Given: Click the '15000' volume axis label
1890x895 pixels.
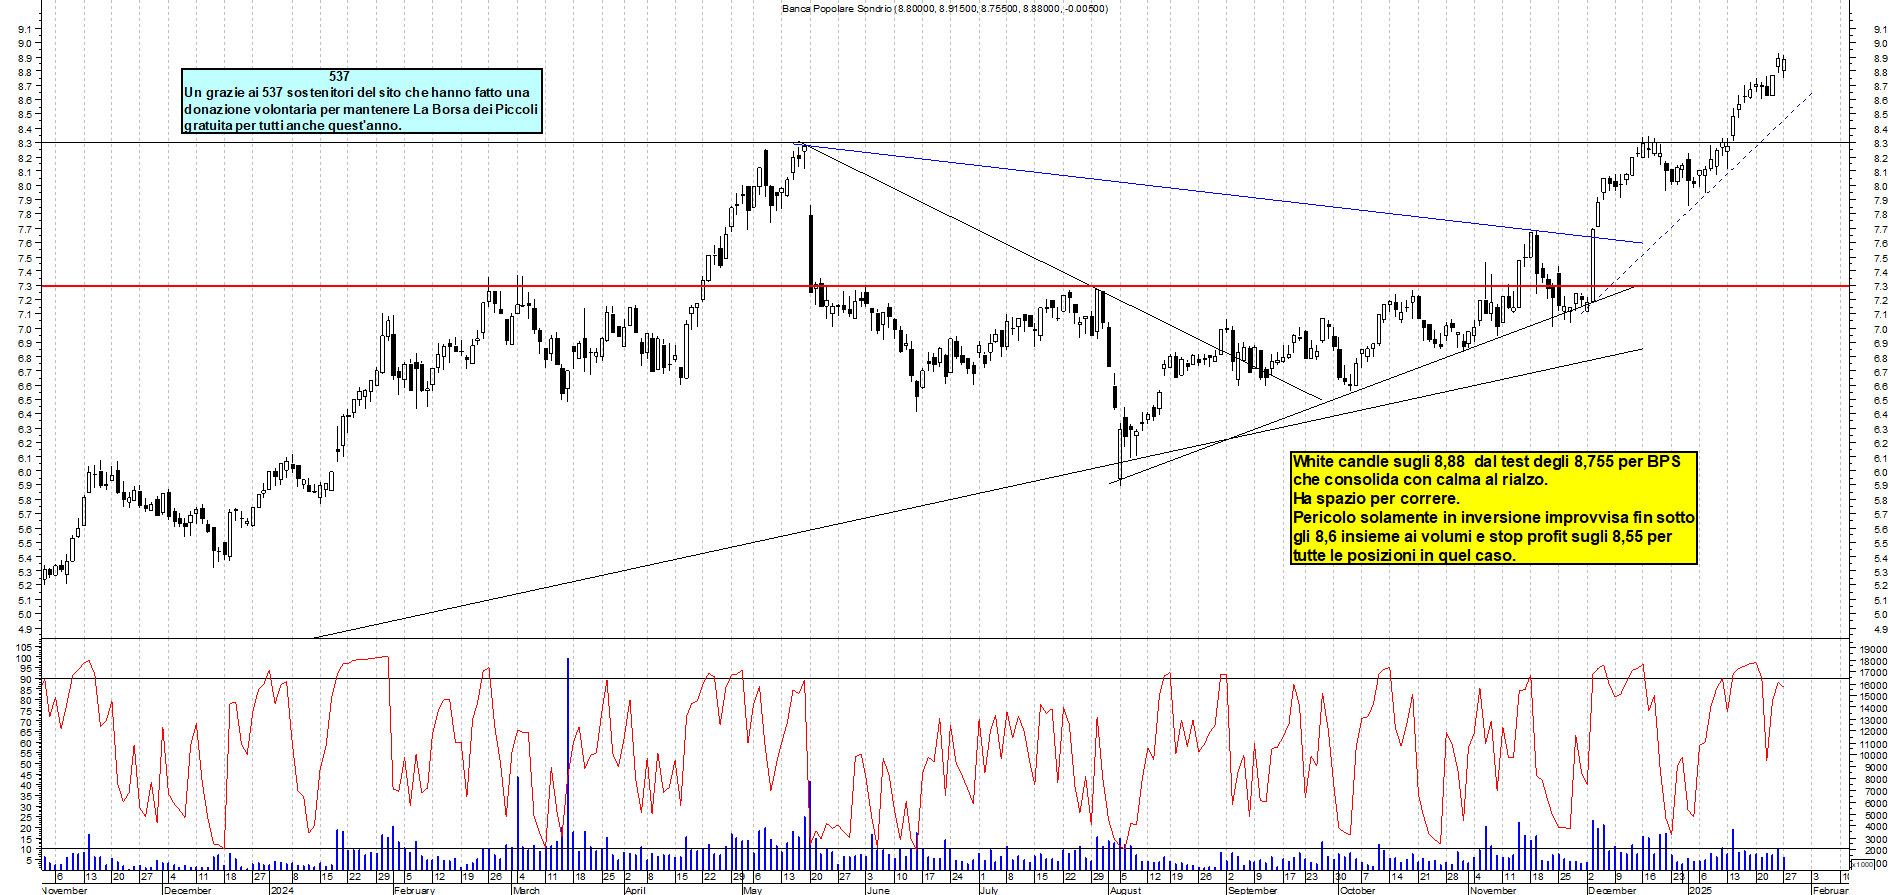Looking at the screenshot, I should pyautogui.click(x=1873, y=697).
